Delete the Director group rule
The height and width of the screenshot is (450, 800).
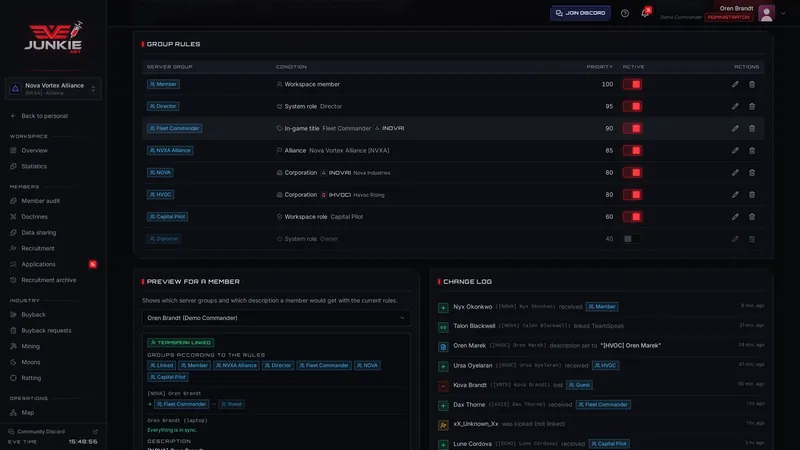point(752,106)
